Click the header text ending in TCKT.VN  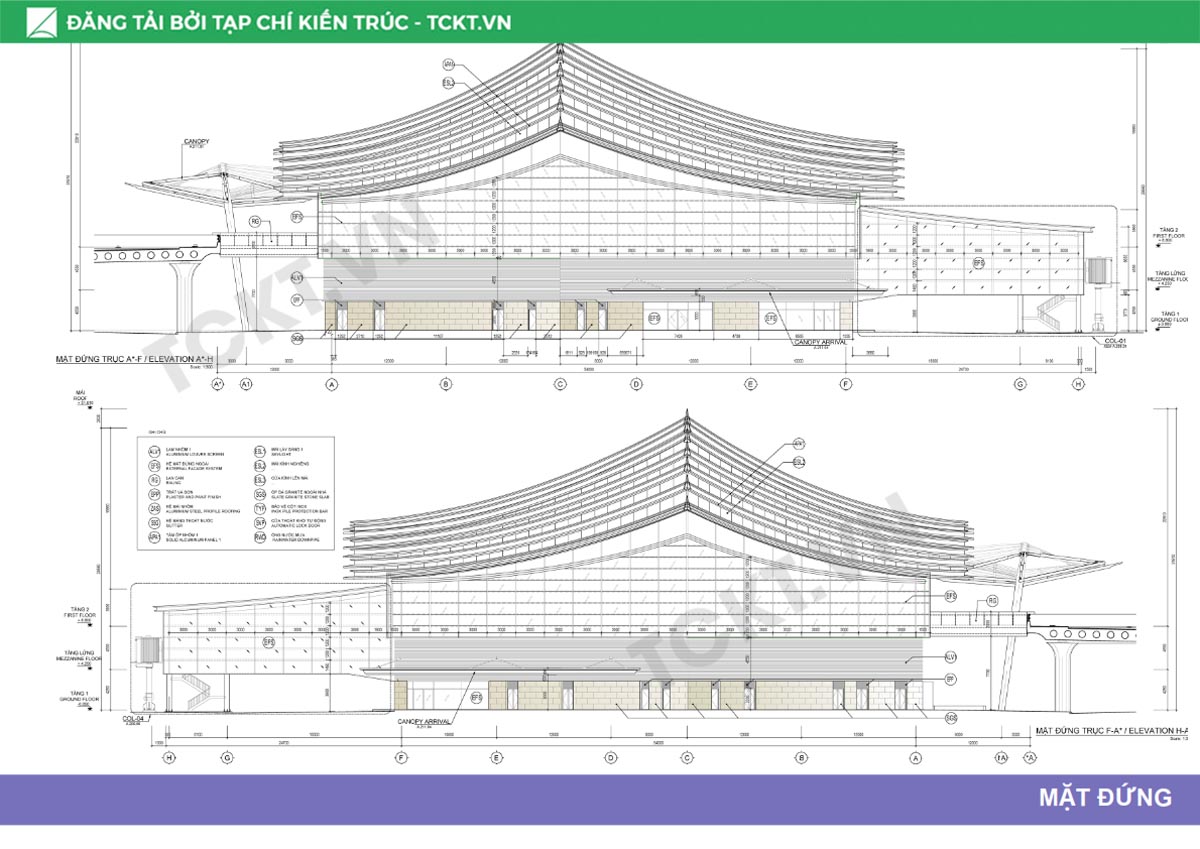click(x=290, y=22)
